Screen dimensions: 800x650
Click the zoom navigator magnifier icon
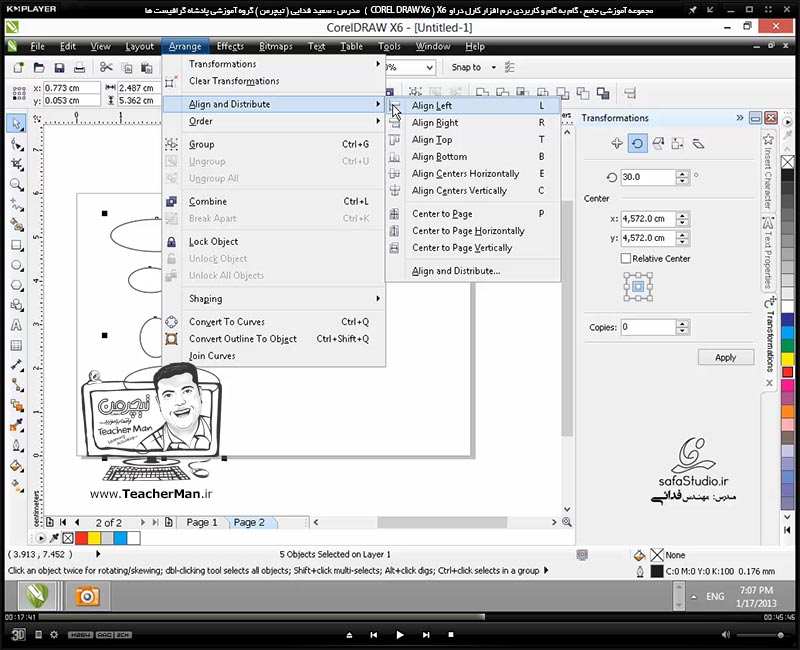(566, 522)
